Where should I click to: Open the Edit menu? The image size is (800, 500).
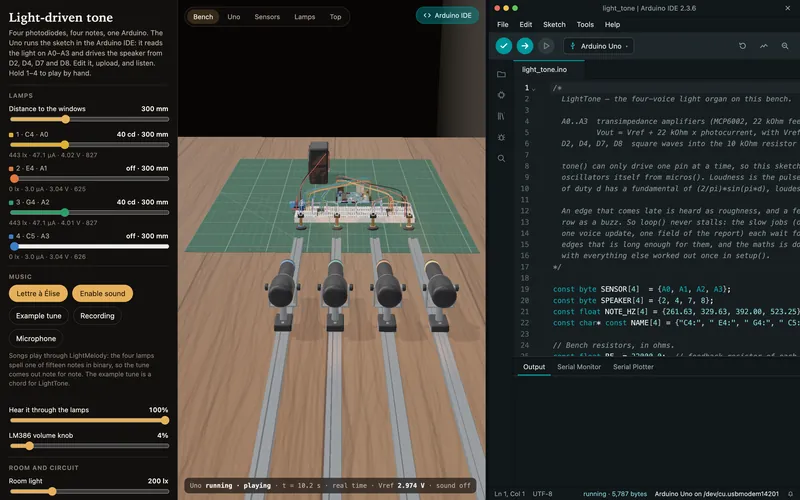click(526, 24)
